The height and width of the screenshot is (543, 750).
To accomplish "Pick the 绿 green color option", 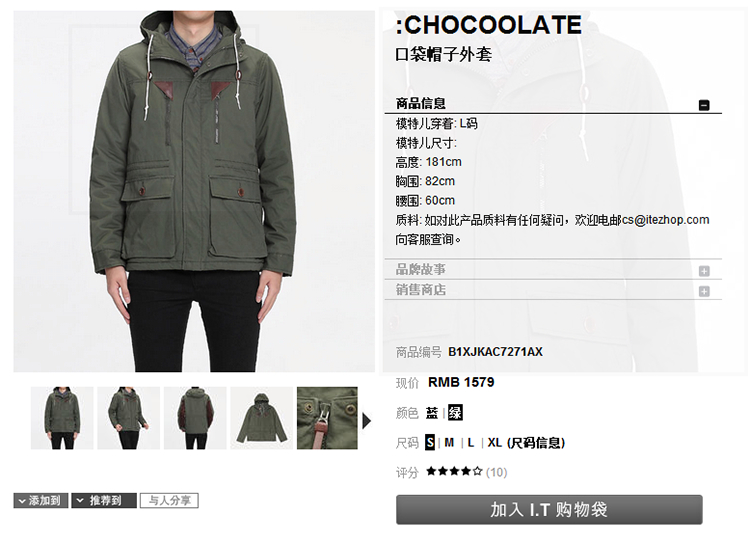I will coord(455,412).
